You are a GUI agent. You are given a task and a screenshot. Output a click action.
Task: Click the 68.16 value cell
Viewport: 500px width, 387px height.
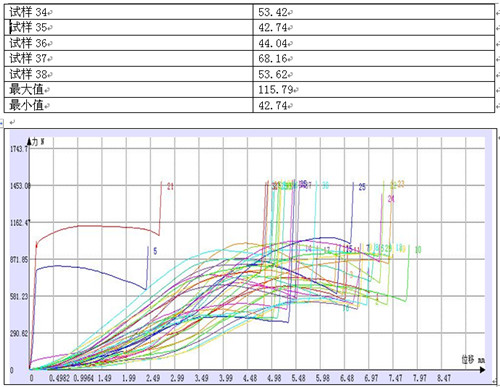pos(374,58)
